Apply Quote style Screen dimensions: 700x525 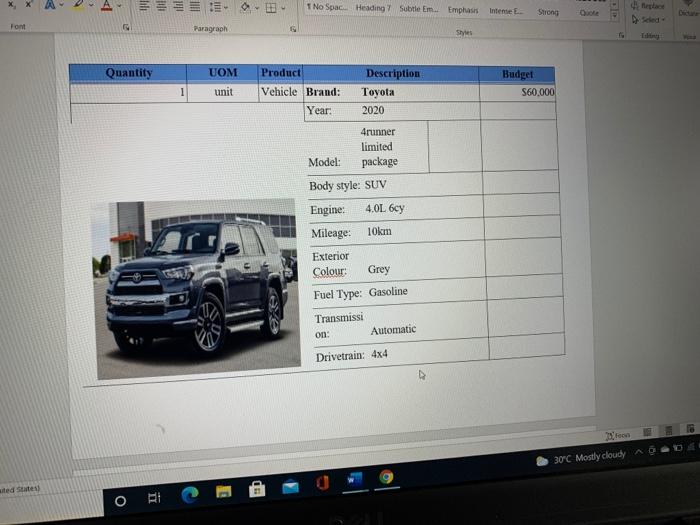(x=589, y=13)
